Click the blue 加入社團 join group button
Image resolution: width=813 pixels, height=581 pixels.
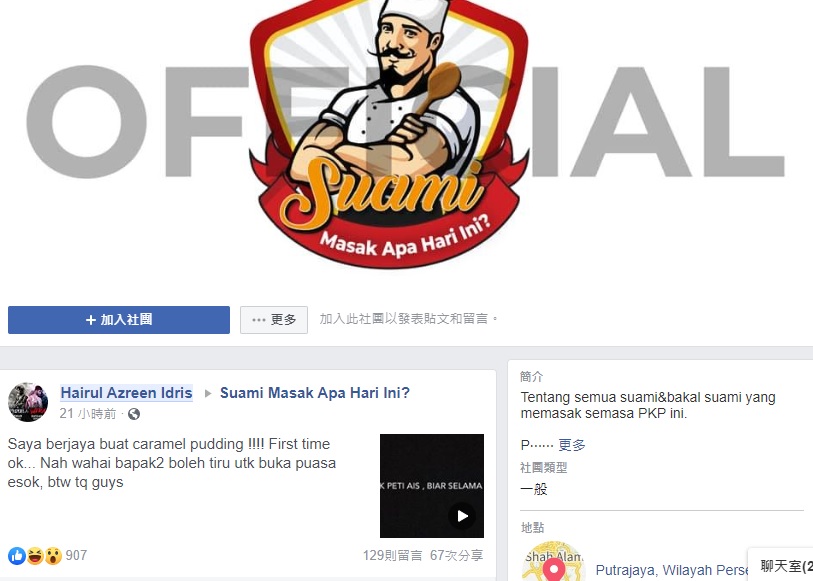[x=119, y=320]
